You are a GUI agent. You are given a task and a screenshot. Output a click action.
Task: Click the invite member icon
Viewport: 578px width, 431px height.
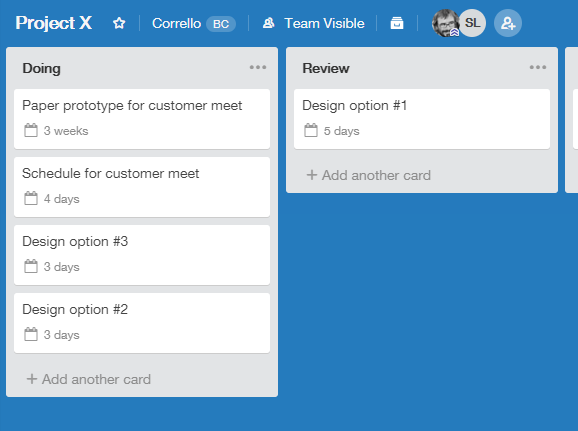point(508,23)
